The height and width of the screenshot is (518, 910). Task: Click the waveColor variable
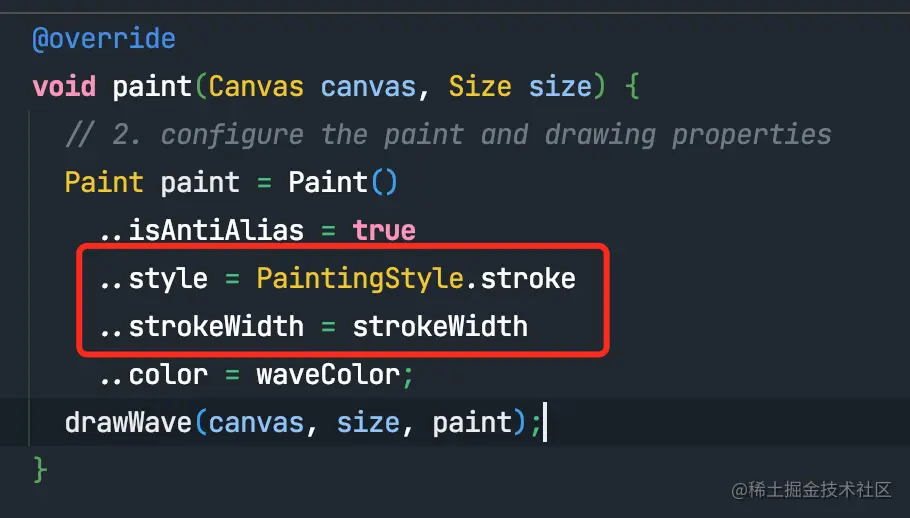(x=328, y=375)
